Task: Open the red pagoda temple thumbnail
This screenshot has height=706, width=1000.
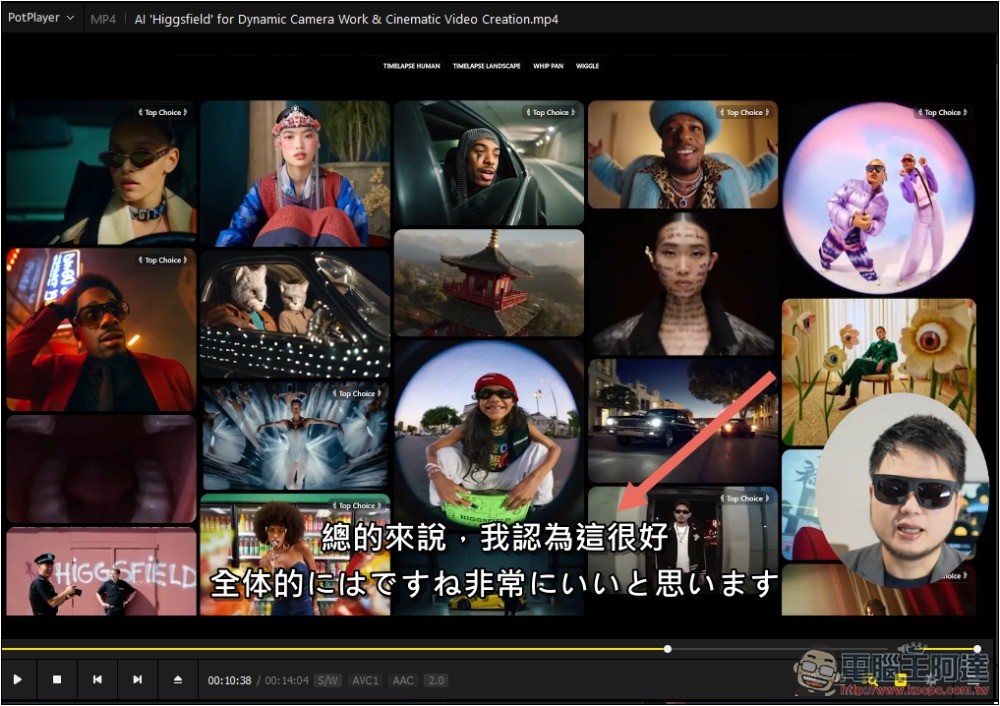Action: (x=488, y=282)
